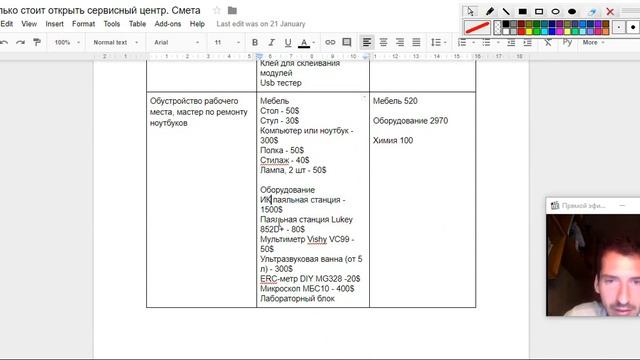The image size is (640, 360).
Task: Pick the yellow color swatch
Action: 529,31
